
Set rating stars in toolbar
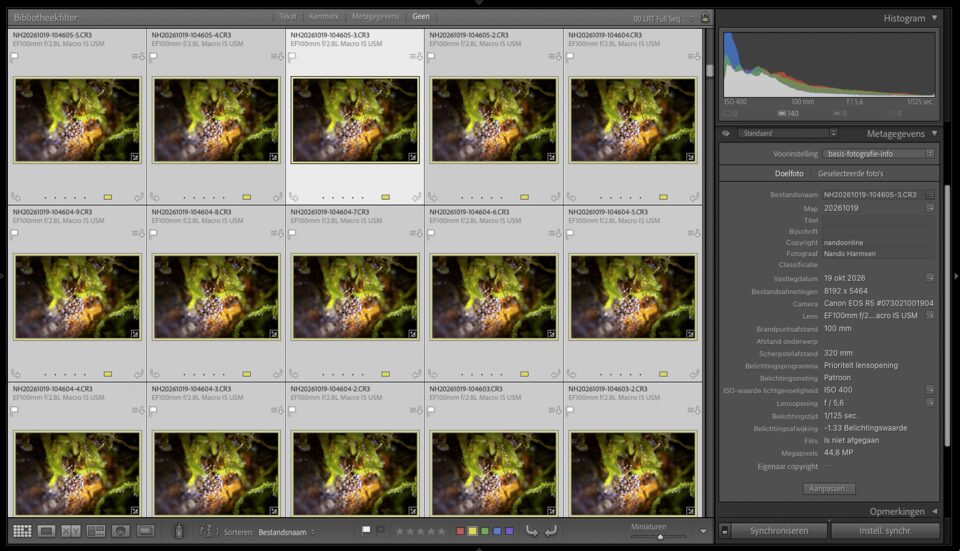(x=421, y=531)
